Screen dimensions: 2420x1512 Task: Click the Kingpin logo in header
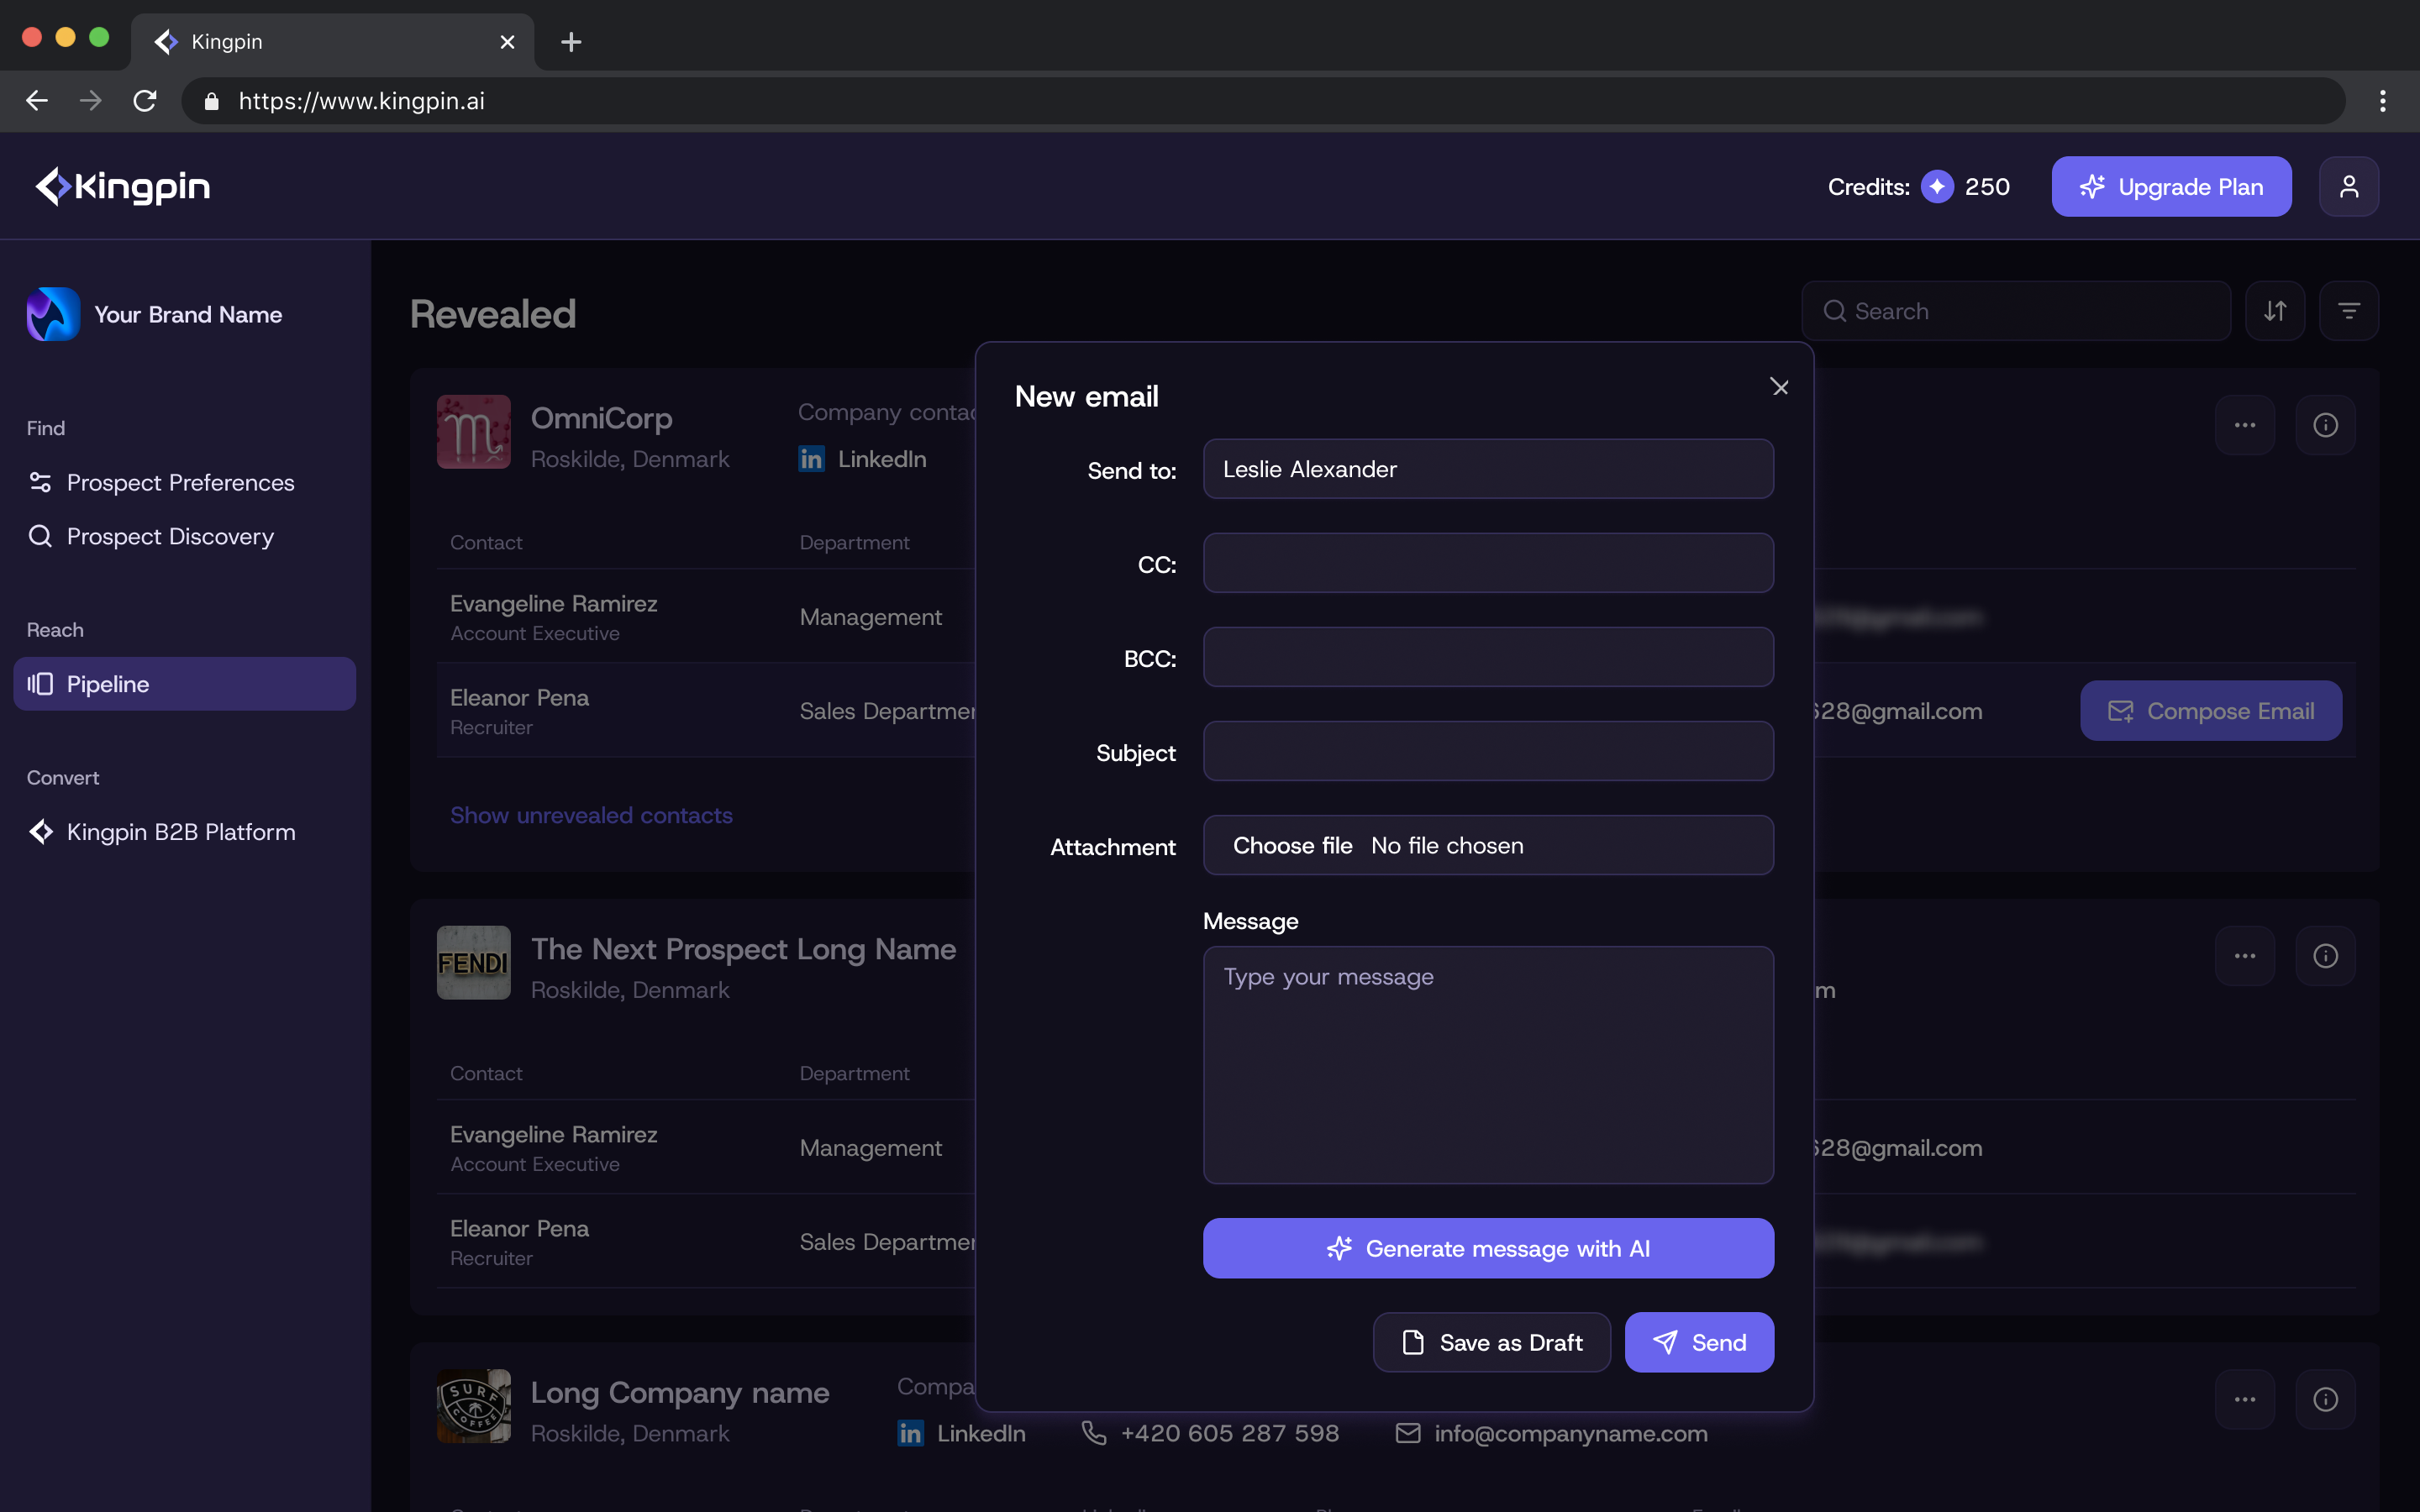[x=123, y=186]
